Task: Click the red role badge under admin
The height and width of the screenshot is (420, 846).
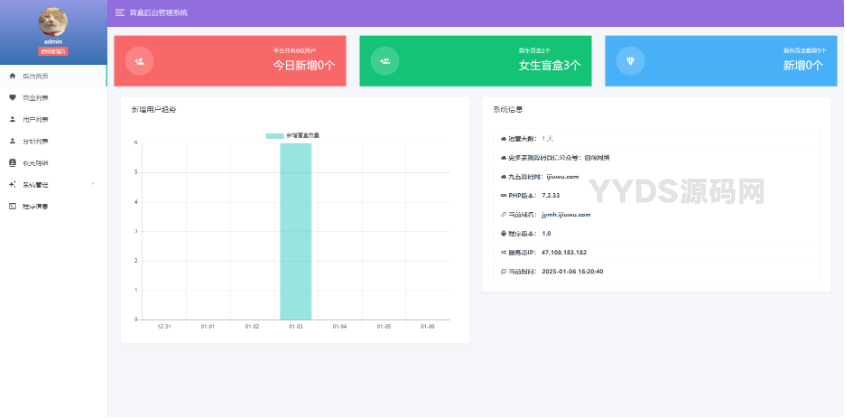Action: (53, 51)
